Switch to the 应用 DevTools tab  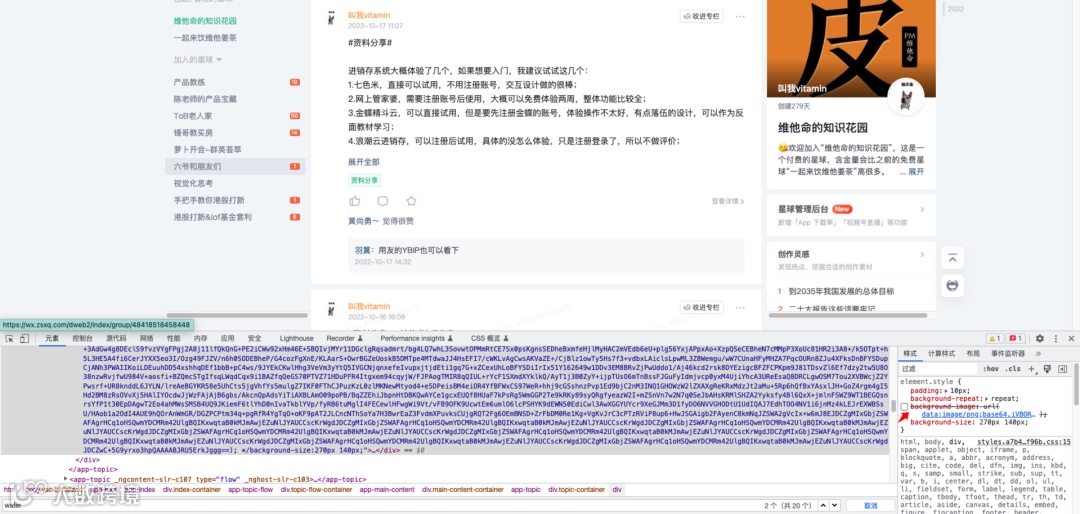[227, 338]
